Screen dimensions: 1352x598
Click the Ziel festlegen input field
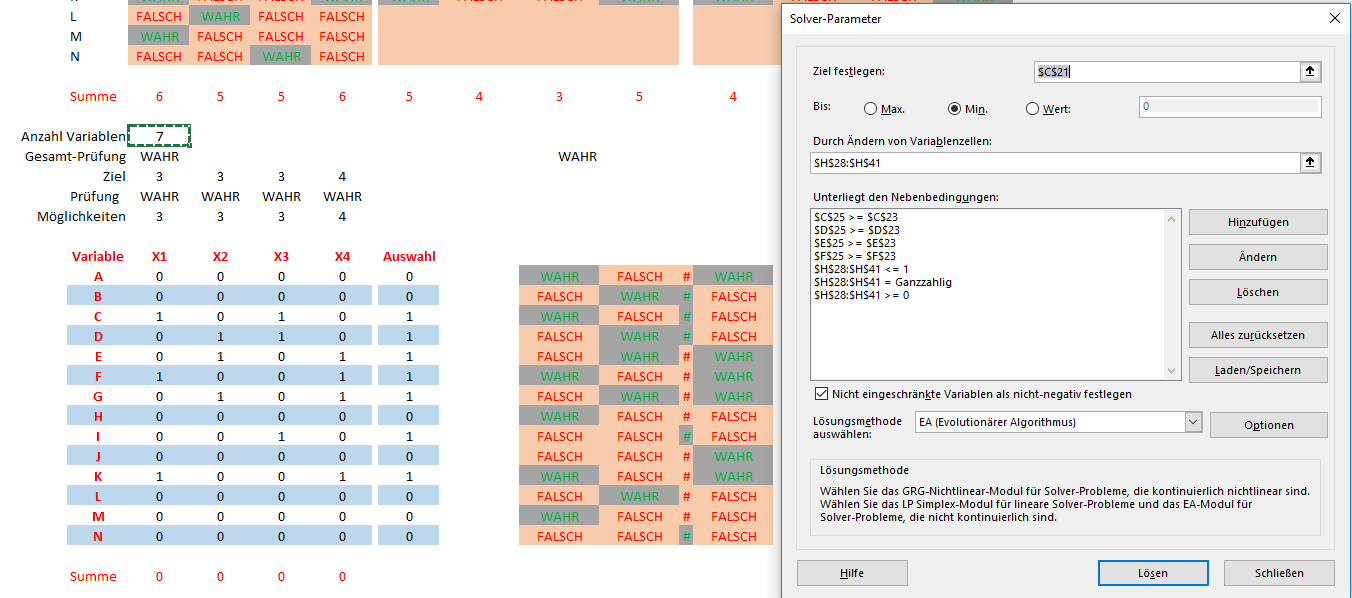click(x=1166, y=71)
